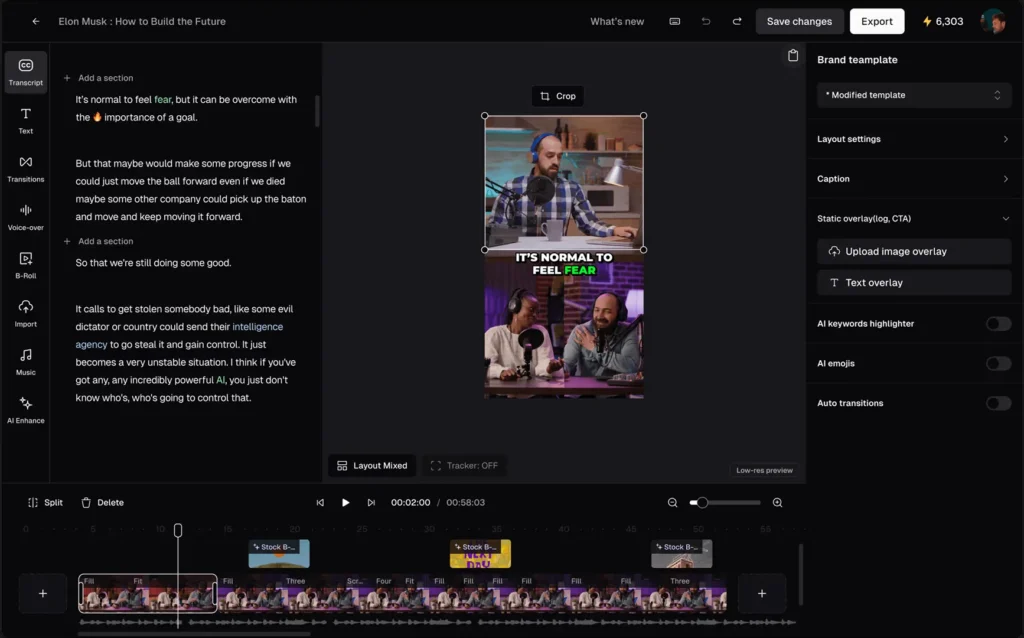
Task: Expand Layout settings section
Action: pyautogui.click(x=914, y=139)
